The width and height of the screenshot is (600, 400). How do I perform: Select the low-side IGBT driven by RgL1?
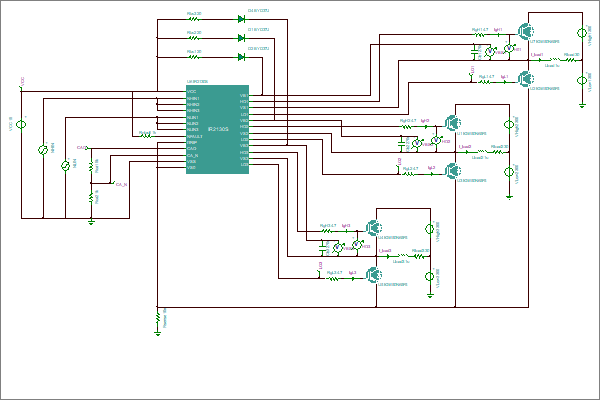526,79
